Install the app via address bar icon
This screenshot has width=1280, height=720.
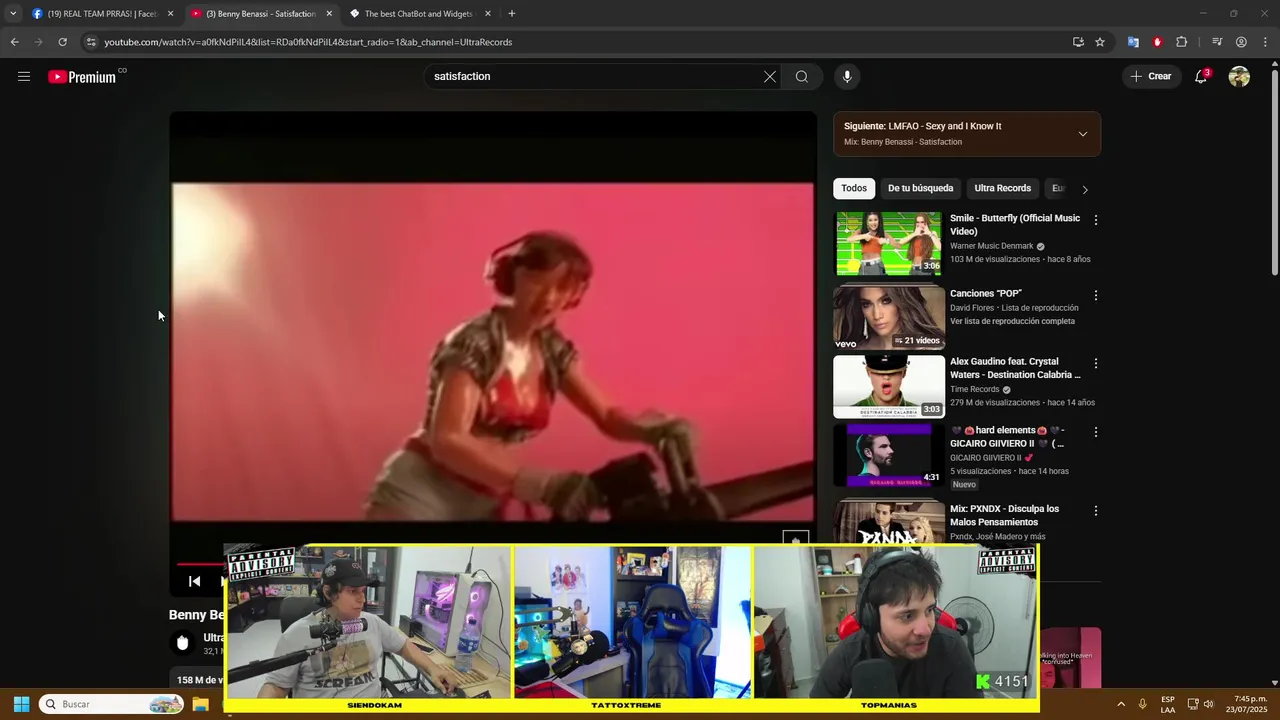click(1078, 42)
